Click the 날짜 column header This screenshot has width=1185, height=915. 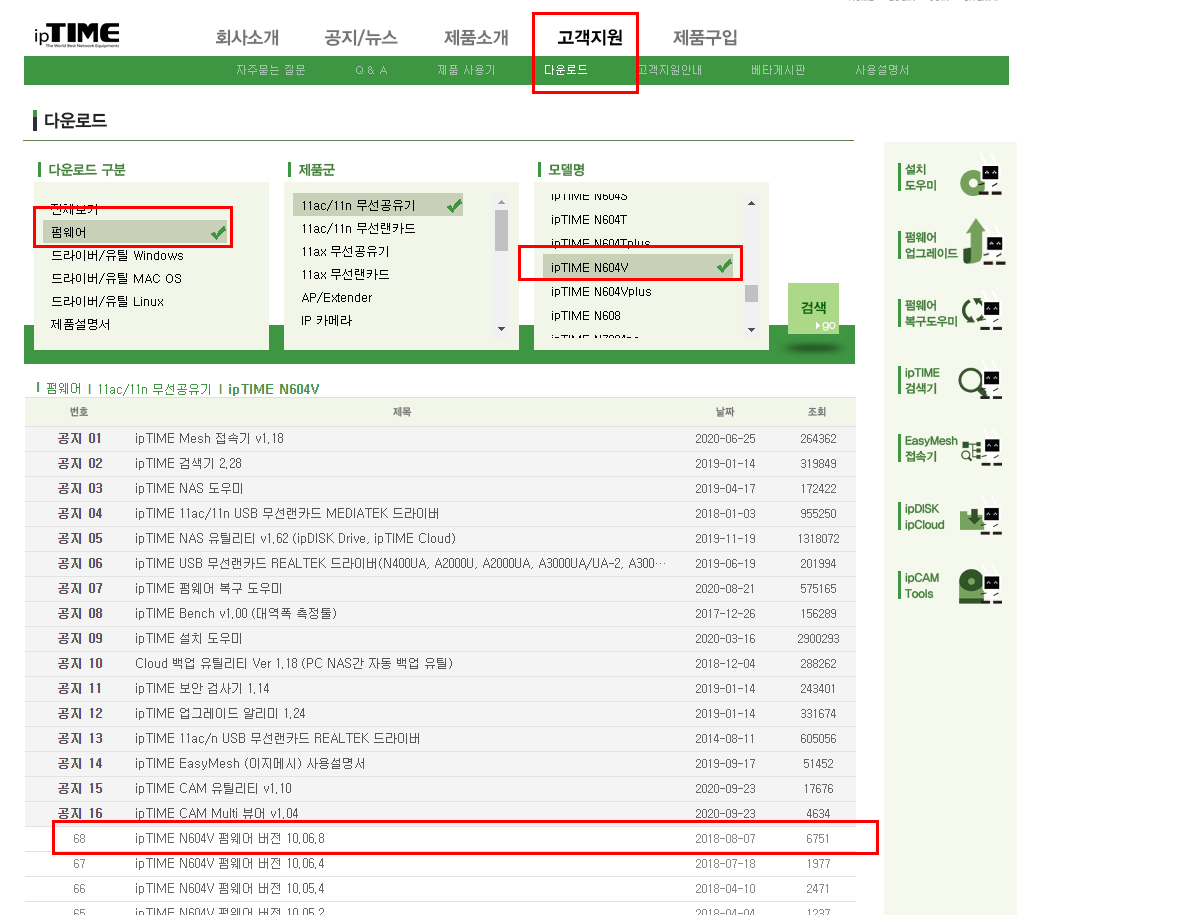(725, 412)
